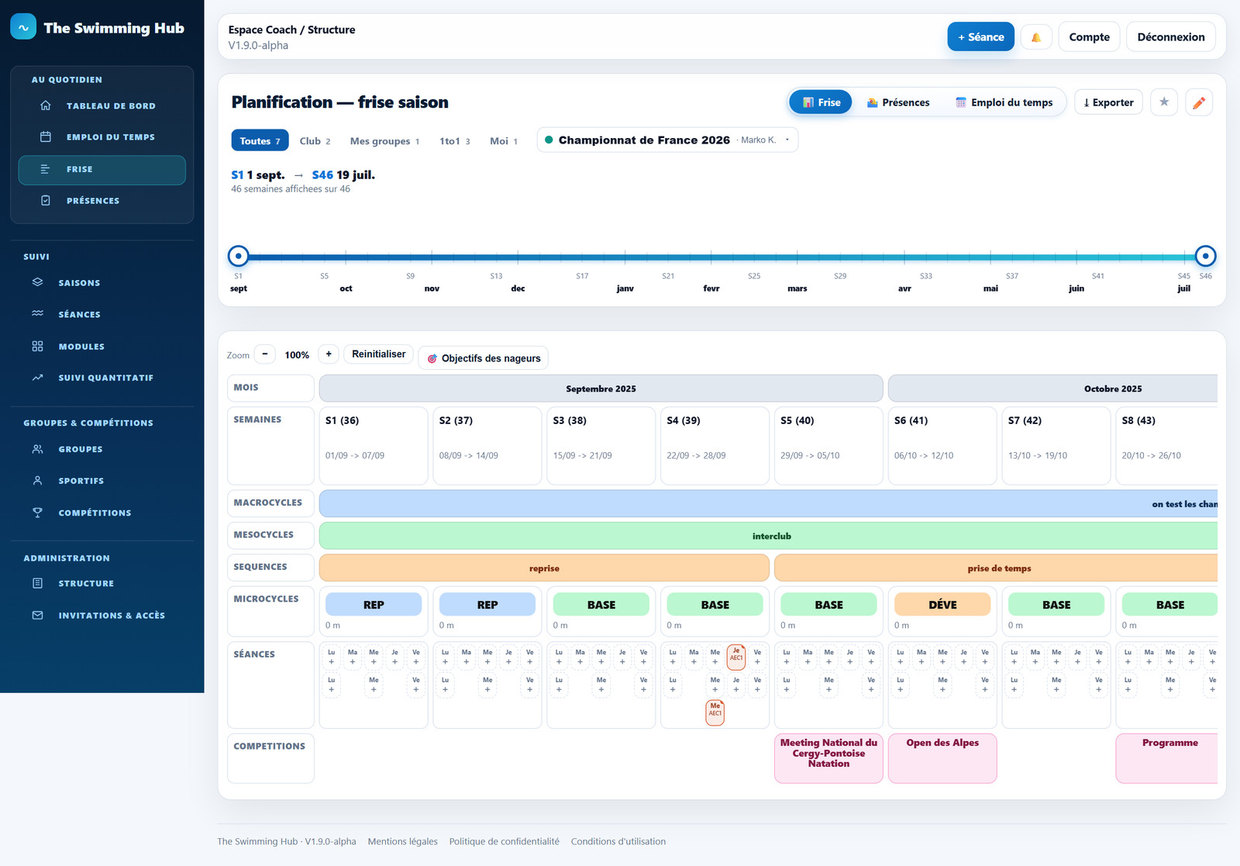Click the pencil edit icon
Screen dimensions: 1240x866
click(x=1199, y=102)
